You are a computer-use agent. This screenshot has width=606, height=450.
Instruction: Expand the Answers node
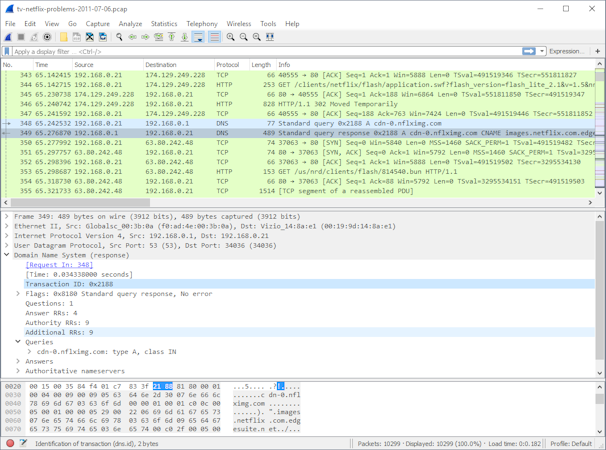(18, 361)
